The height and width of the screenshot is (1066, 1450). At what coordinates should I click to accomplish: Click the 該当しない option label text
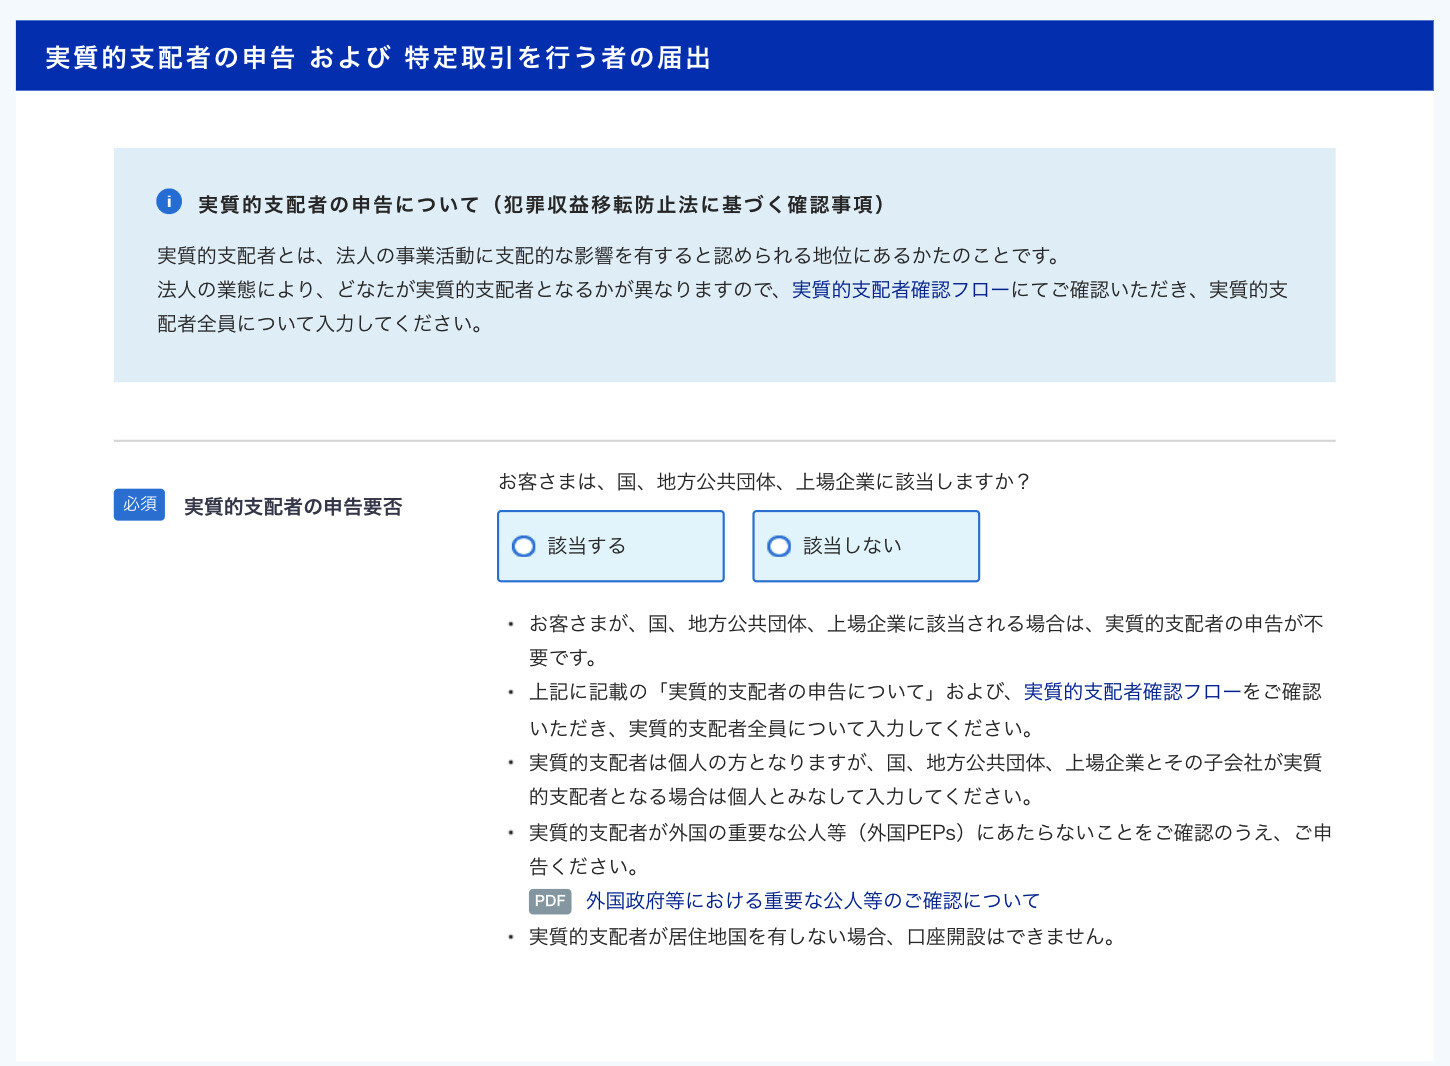[852, 546]
